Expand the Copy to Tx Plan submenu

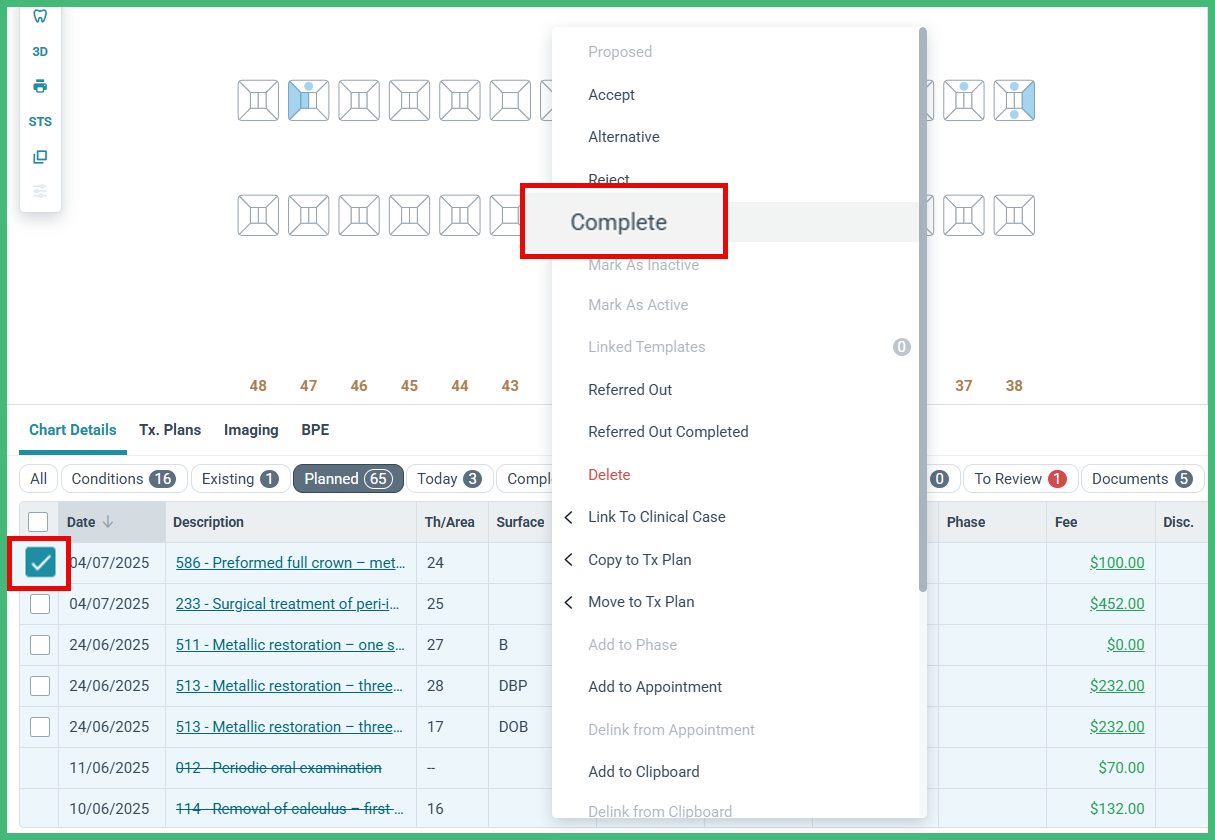pos(640,559)
